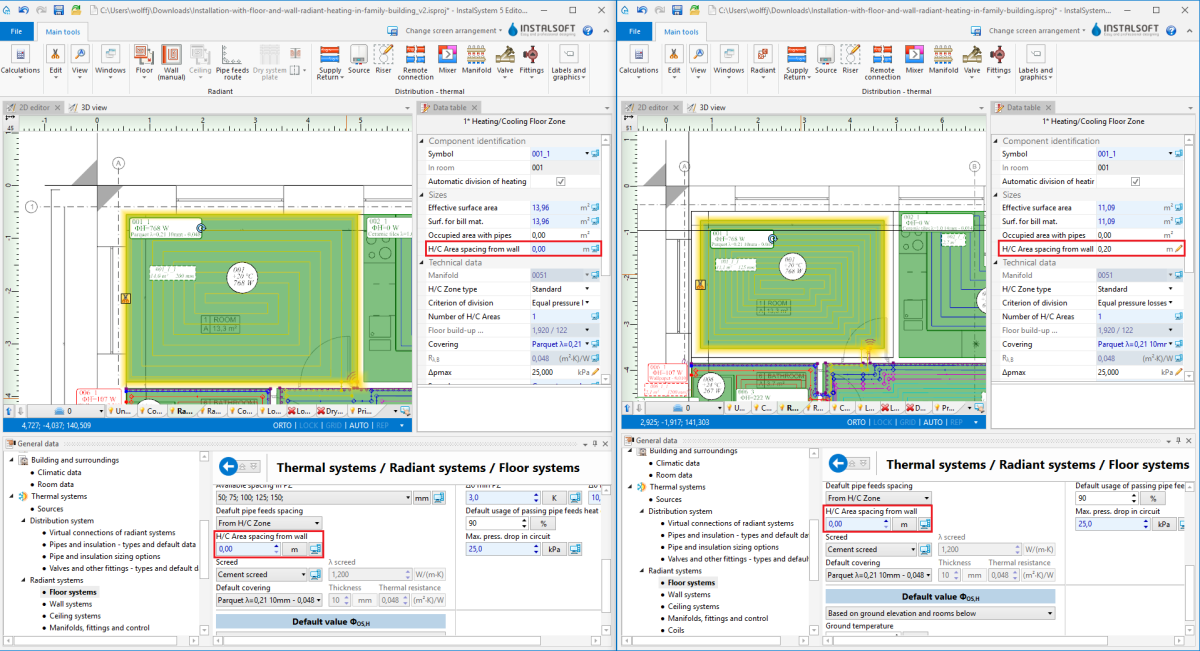1200x651 pixels.
Task: Open the 'Based on ground elevation' dropdown
Action: (x=939, y=613)
